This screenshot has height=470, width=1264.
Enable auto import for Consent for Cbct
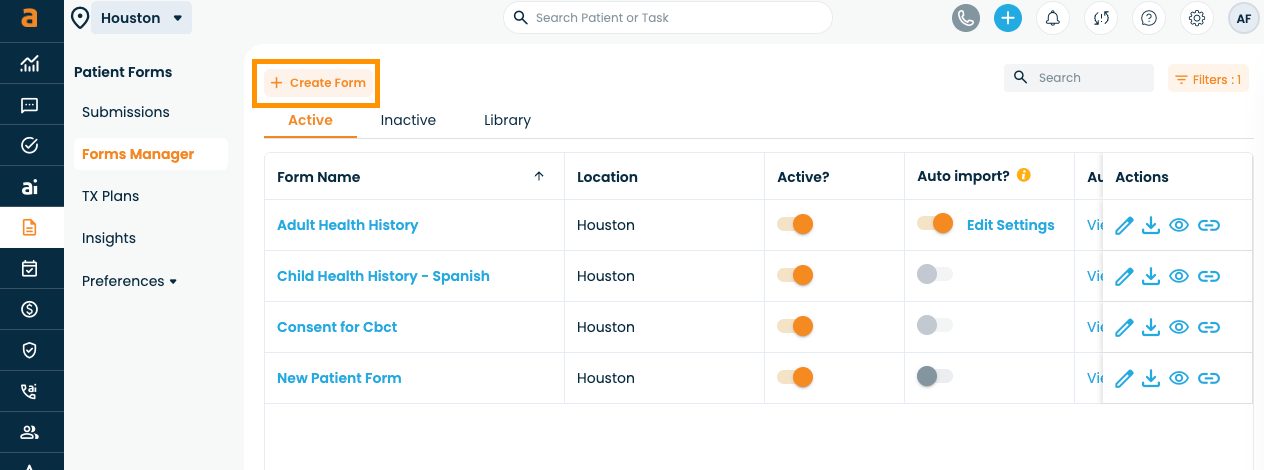coord(935,325)
